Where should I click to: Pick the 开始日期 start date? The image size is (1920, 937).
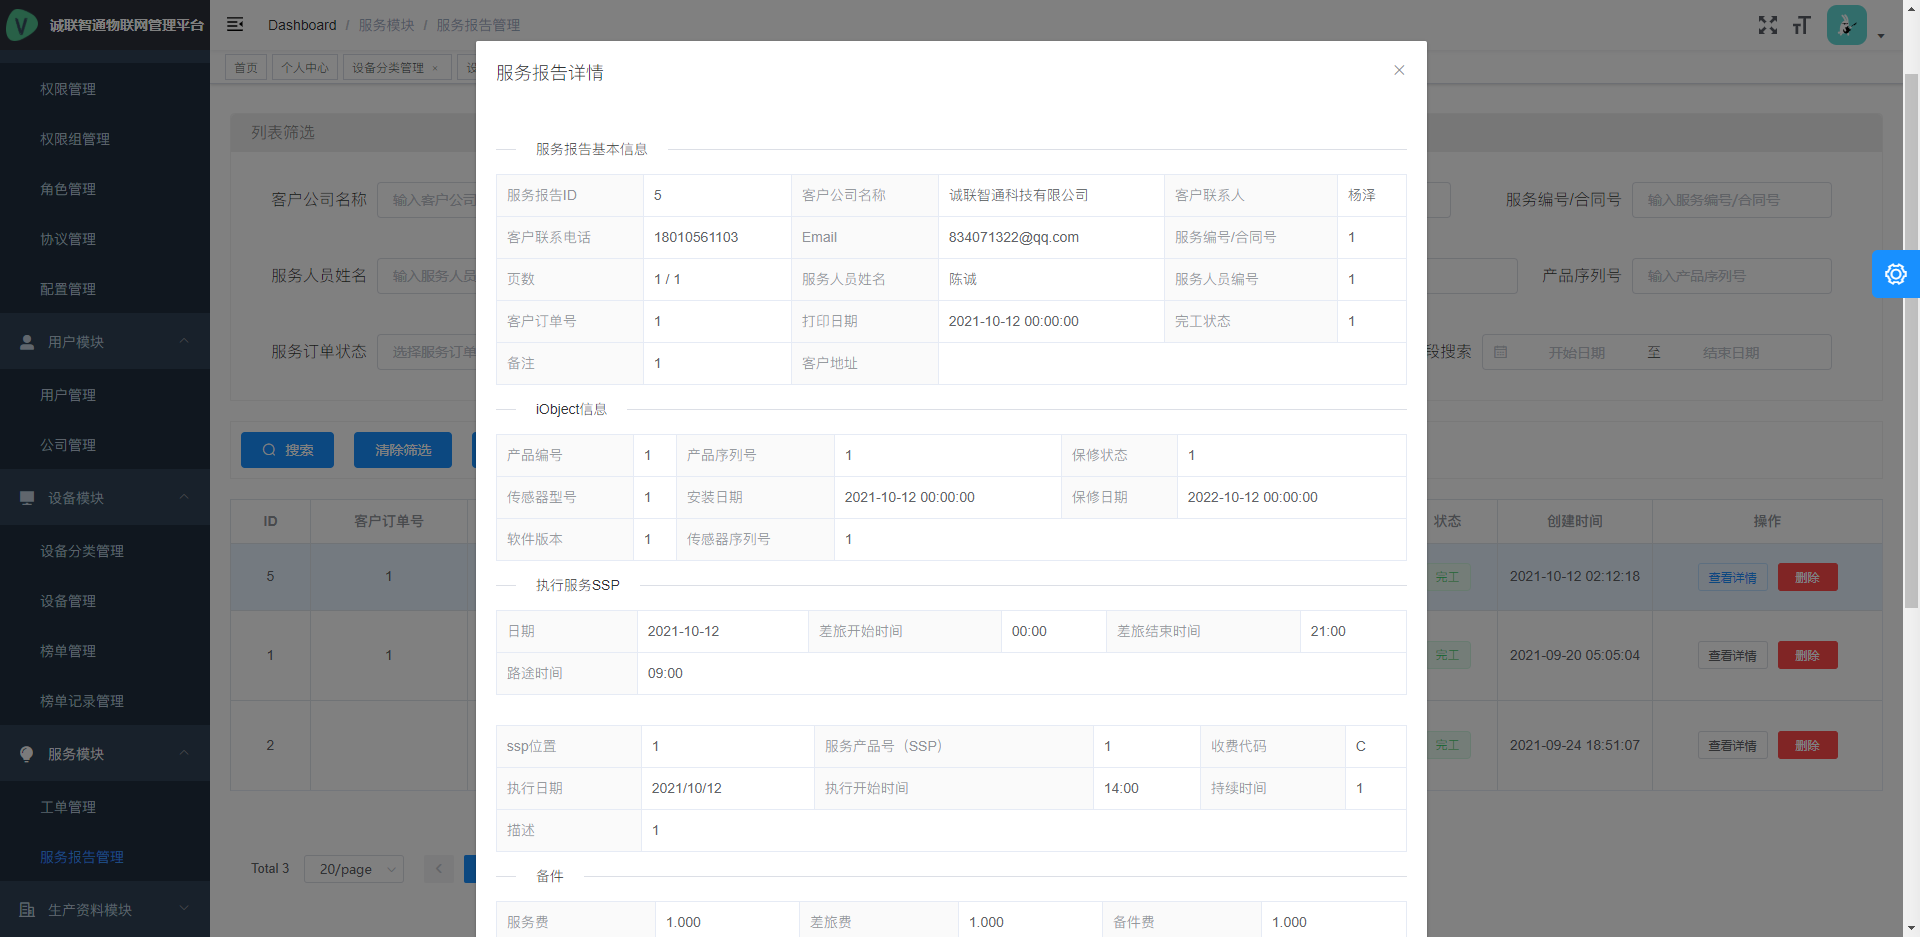(1576, 353)
